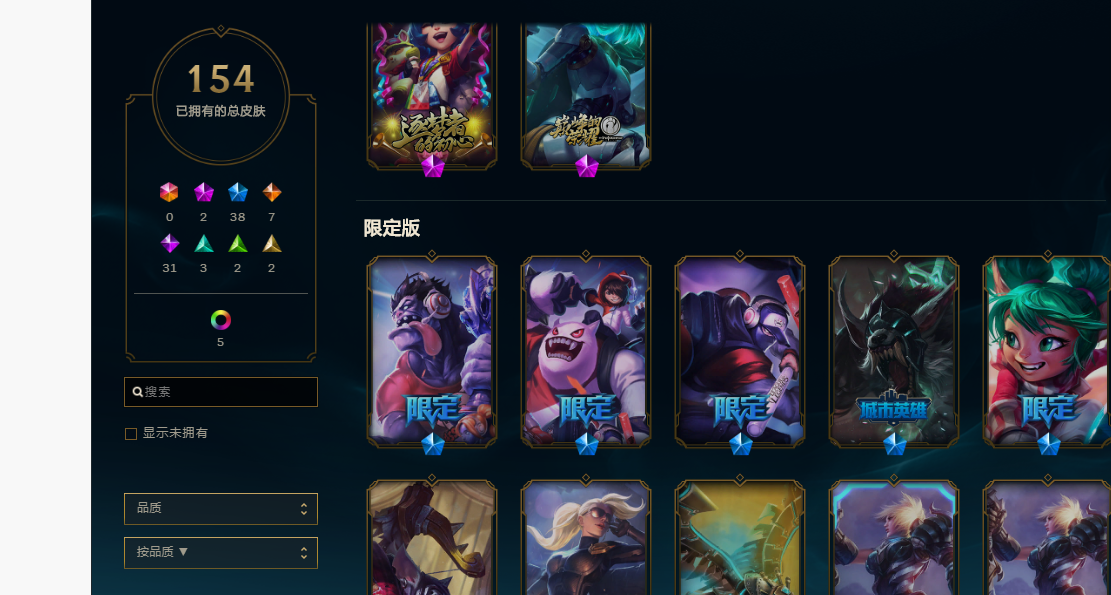Click the 搜索 search input field
1111x595 pixels.
coord(221,392)
